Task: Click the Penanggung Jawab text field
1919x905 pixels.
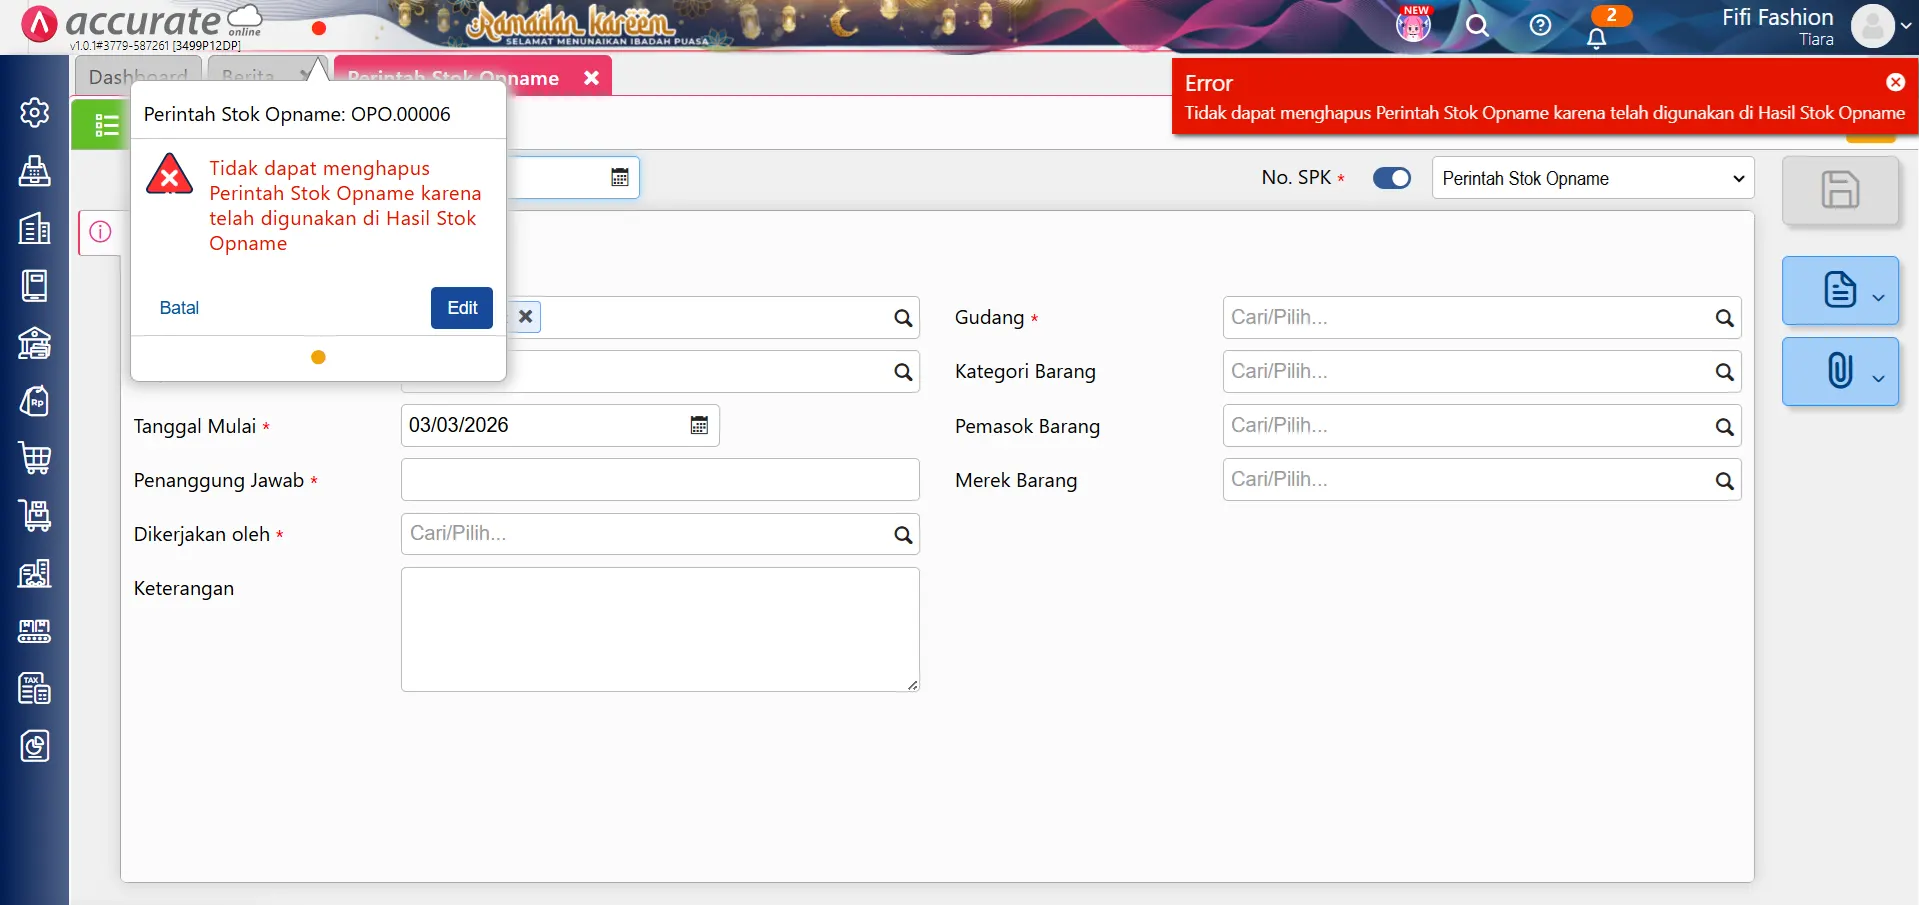Action: 660,480
